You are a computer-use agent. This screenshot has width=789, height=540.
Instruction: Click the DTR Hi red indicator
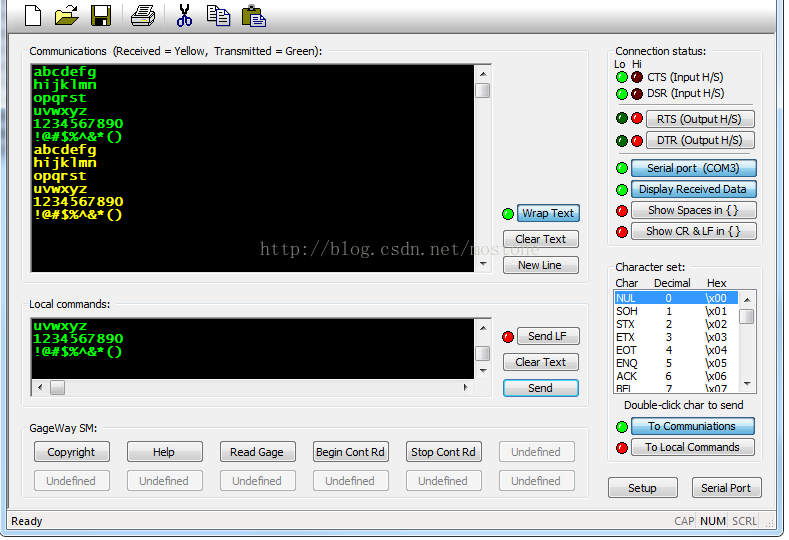tap(637, 140)
